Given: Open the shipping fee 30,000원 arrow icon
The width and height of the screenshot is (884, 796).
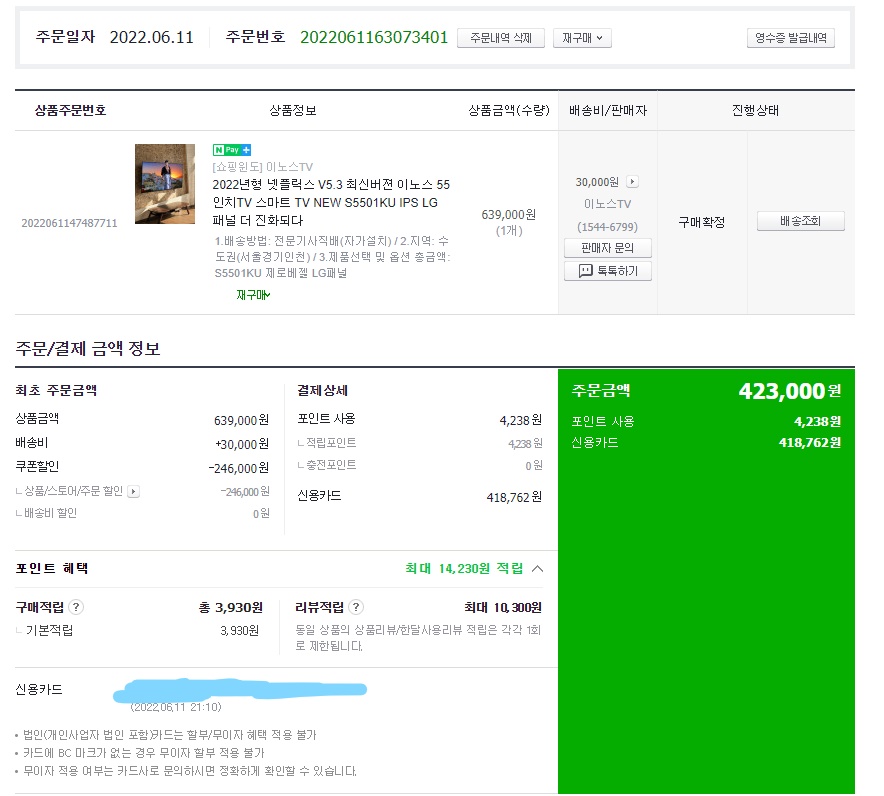Looking at the screenshot, I should pos(633,182).
